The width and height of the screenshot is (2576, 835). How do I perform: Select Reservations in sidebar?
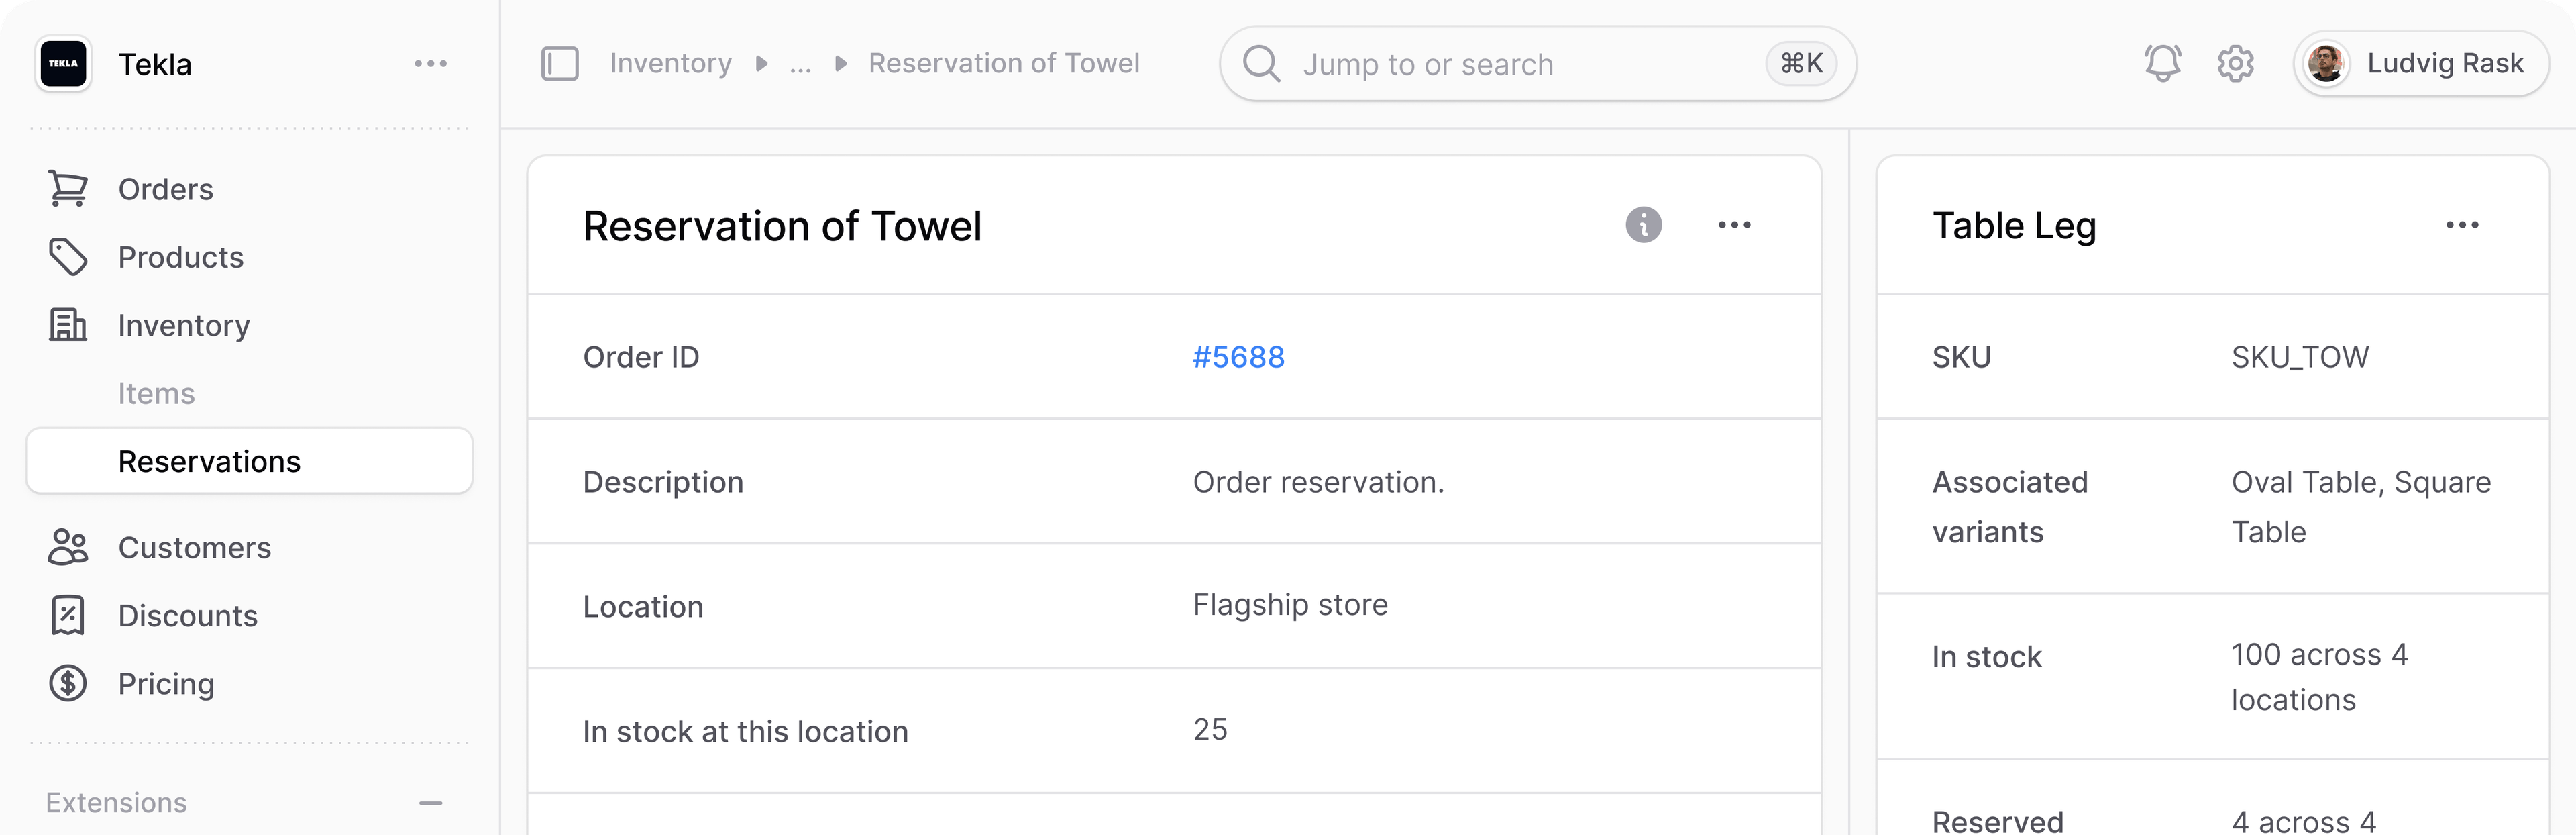click(x=249, y=461)
